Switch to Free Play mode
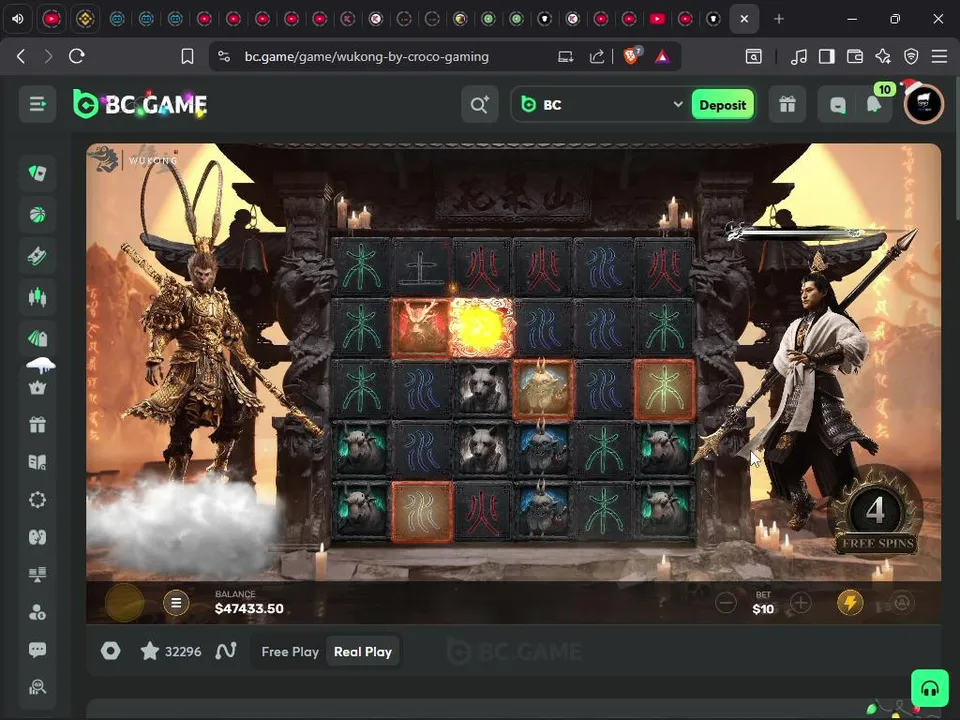 [290, 652]
